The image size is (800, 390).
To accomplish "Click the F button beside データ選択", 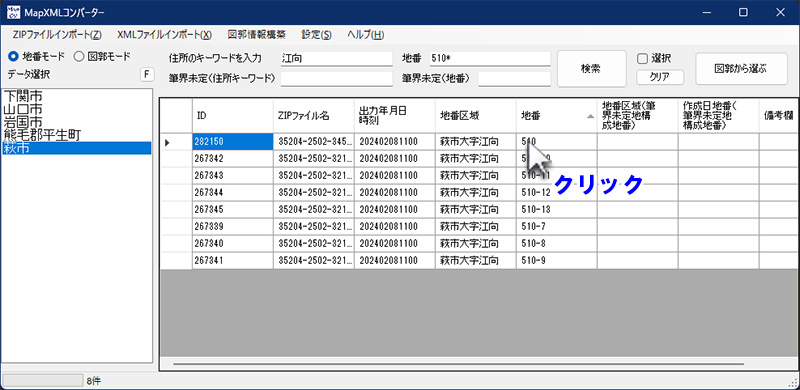I will (147, 75).
